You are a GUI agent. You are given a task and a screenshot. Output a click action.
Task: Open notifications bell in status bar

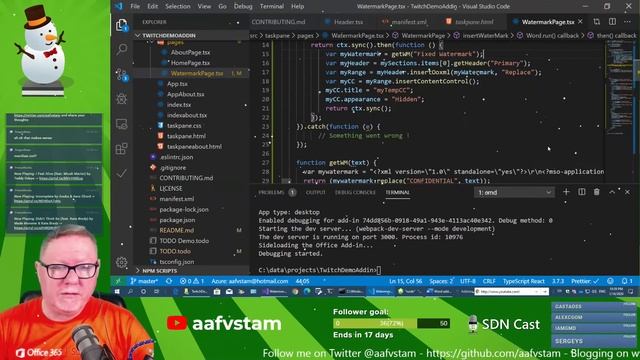627,281
